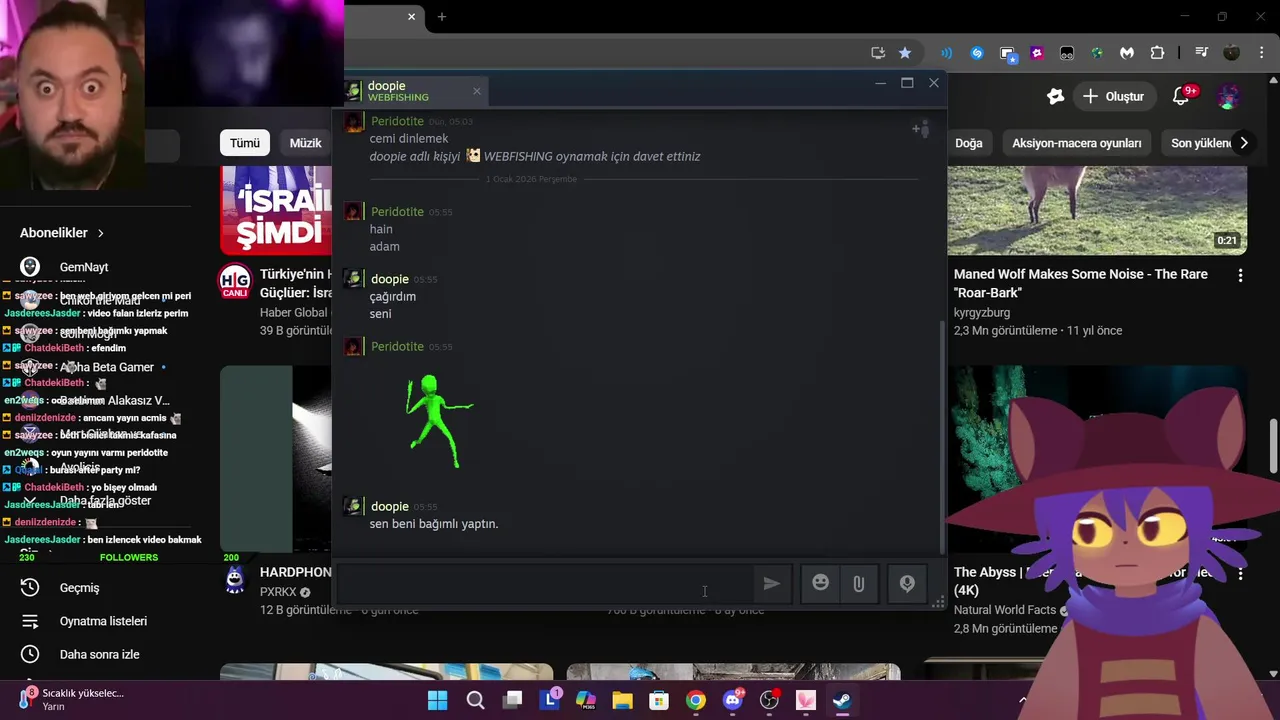Screen dimensions: 1280x720
Task: Expand the Abonelikler section arrow
Action: [x=101, y=233]
